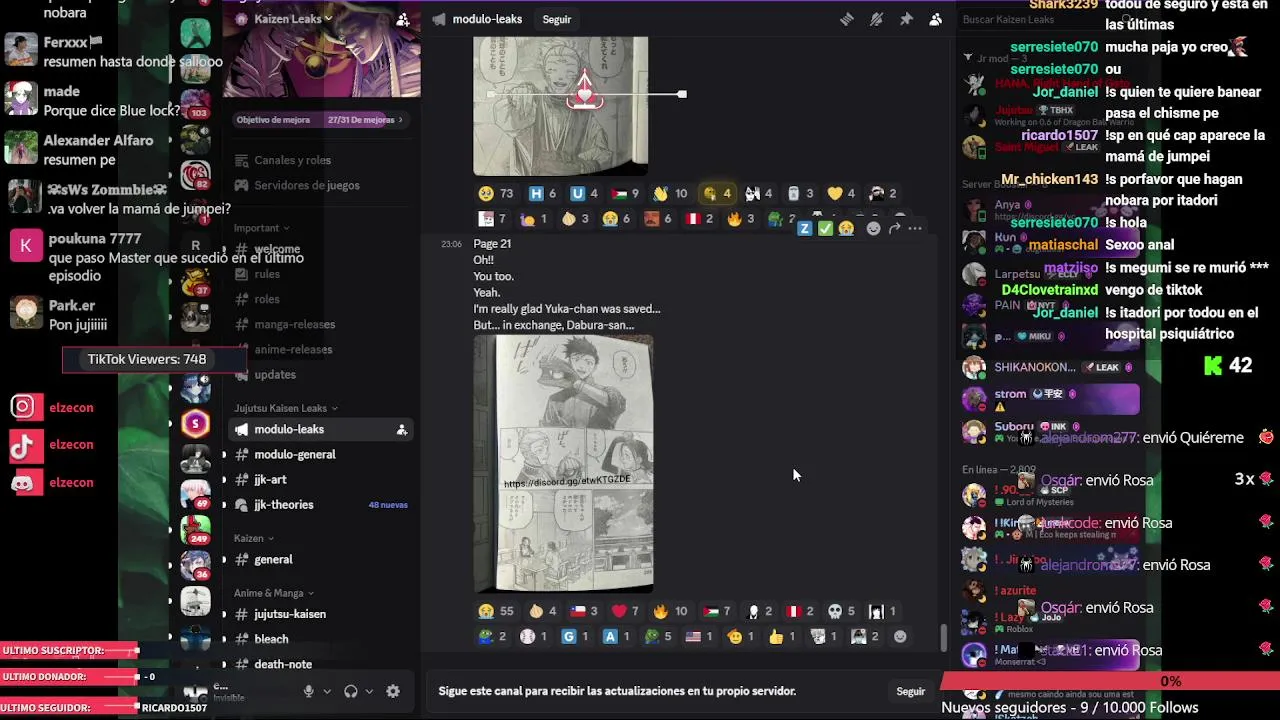Open headphone output options arrow
Screen dimensions: 1280x720
369,691
